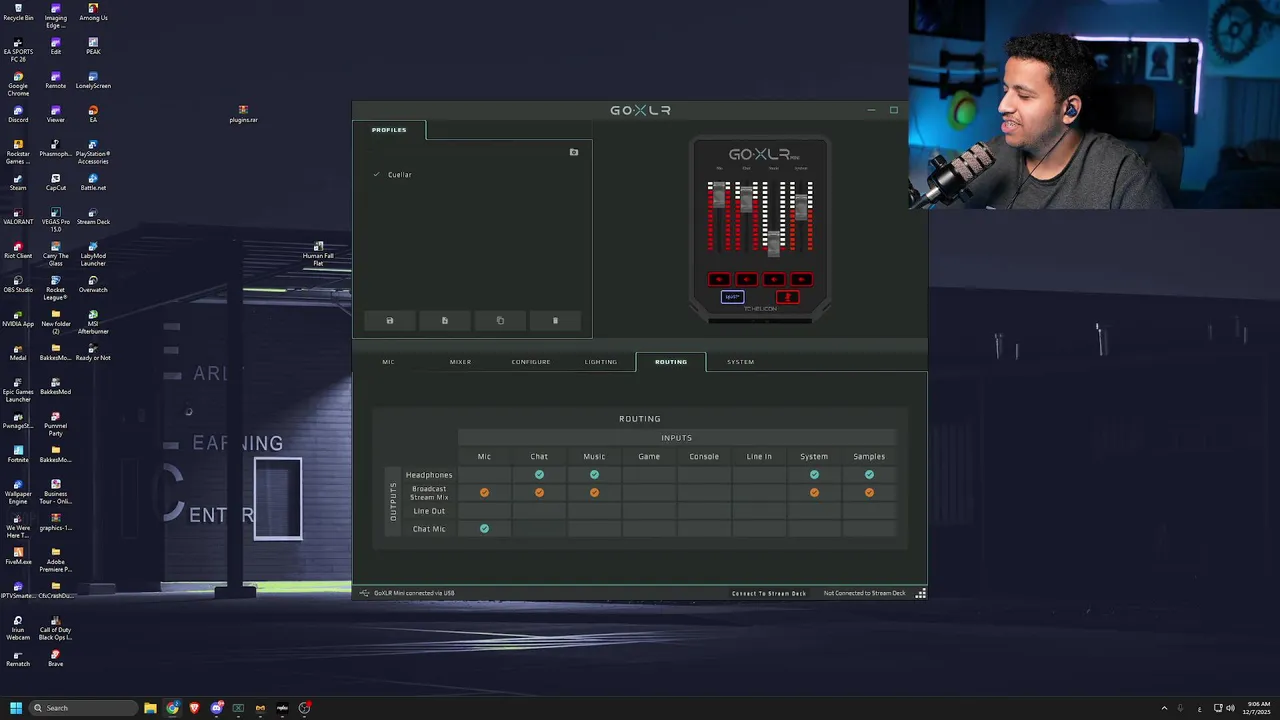This screenshot has height=720, width=1280.
Task: Select the plugins.rar file on desktop
Action: (243, 114)
